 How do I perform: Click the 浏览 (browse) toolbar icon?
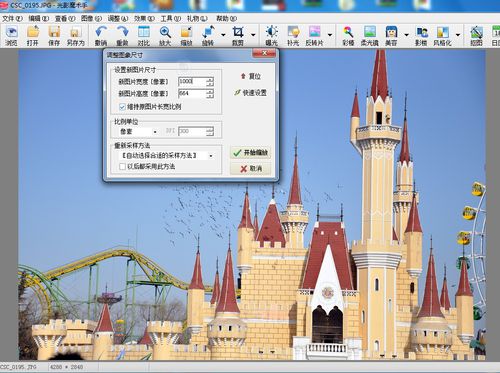click(12, 36)
